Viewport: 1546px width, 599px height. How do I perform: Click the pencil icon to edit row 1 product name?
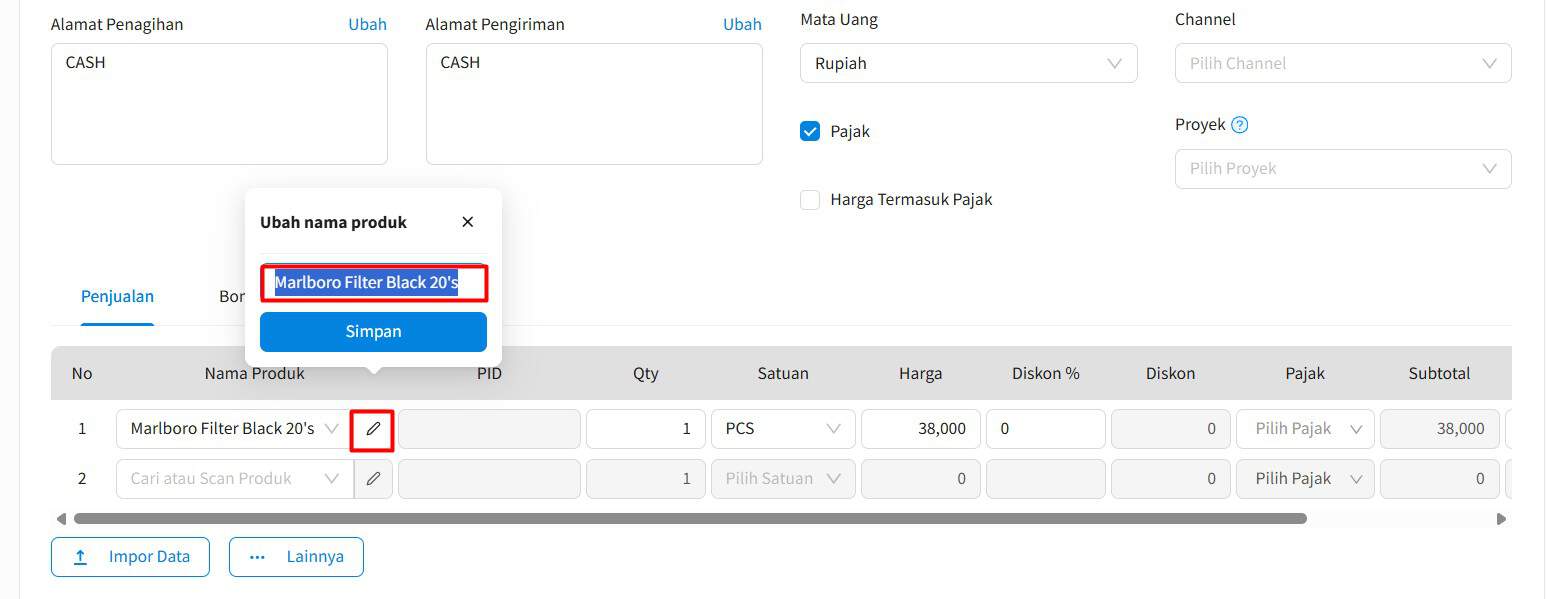(x=372, y=428)
